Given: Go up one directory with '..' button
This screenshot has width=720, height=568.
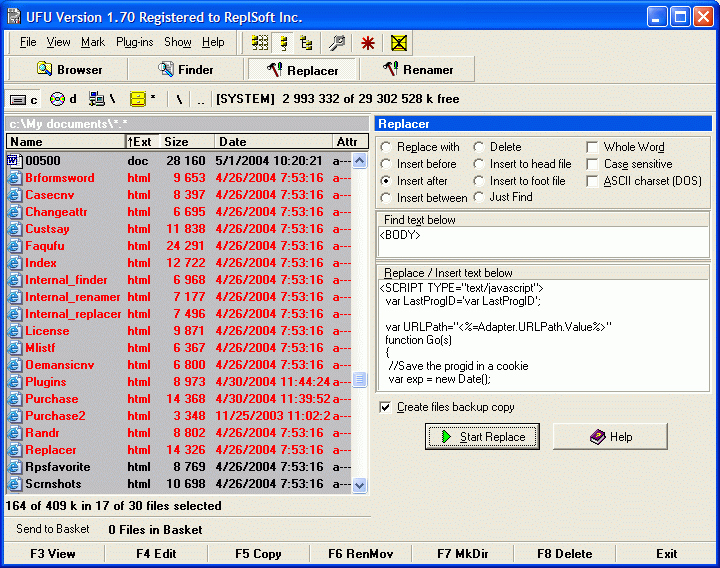Looking at the screenshot, I should (x=201, y=99).
